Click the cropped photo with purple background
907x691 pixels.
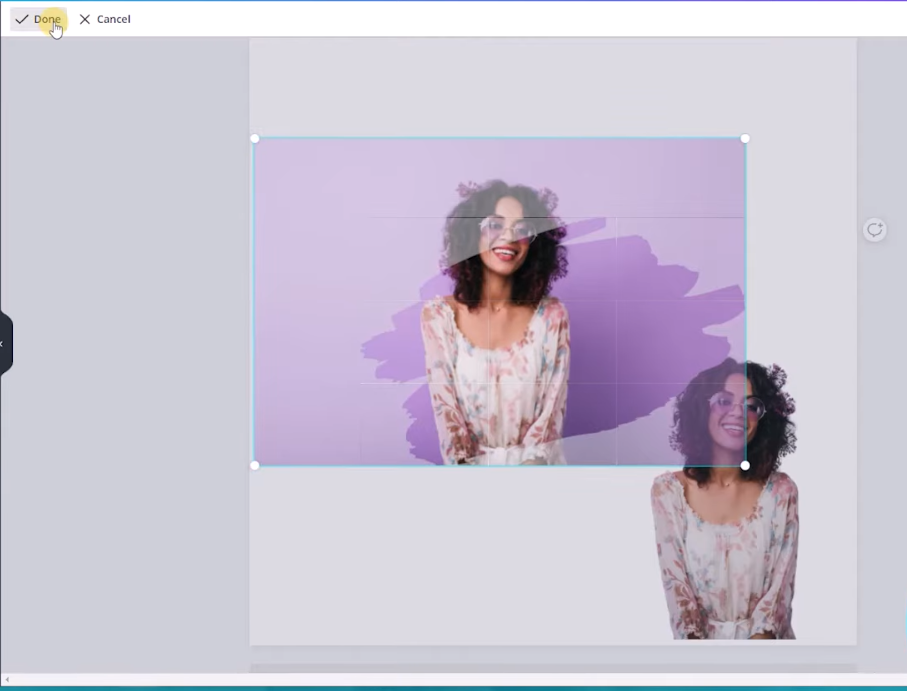pyautogui.click(x=500, y=302)
